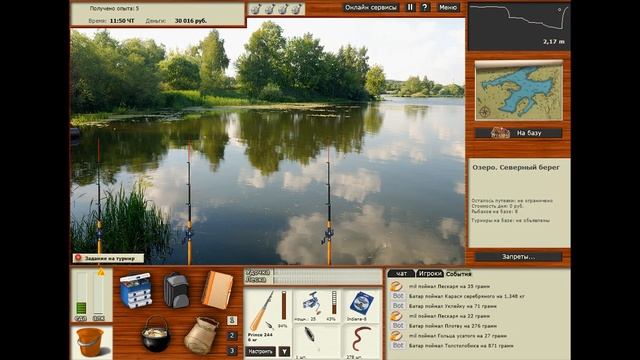Select the highlighted first rod slot
The width and height of the screenshot is (640, 360).
(x=232, y=320)
